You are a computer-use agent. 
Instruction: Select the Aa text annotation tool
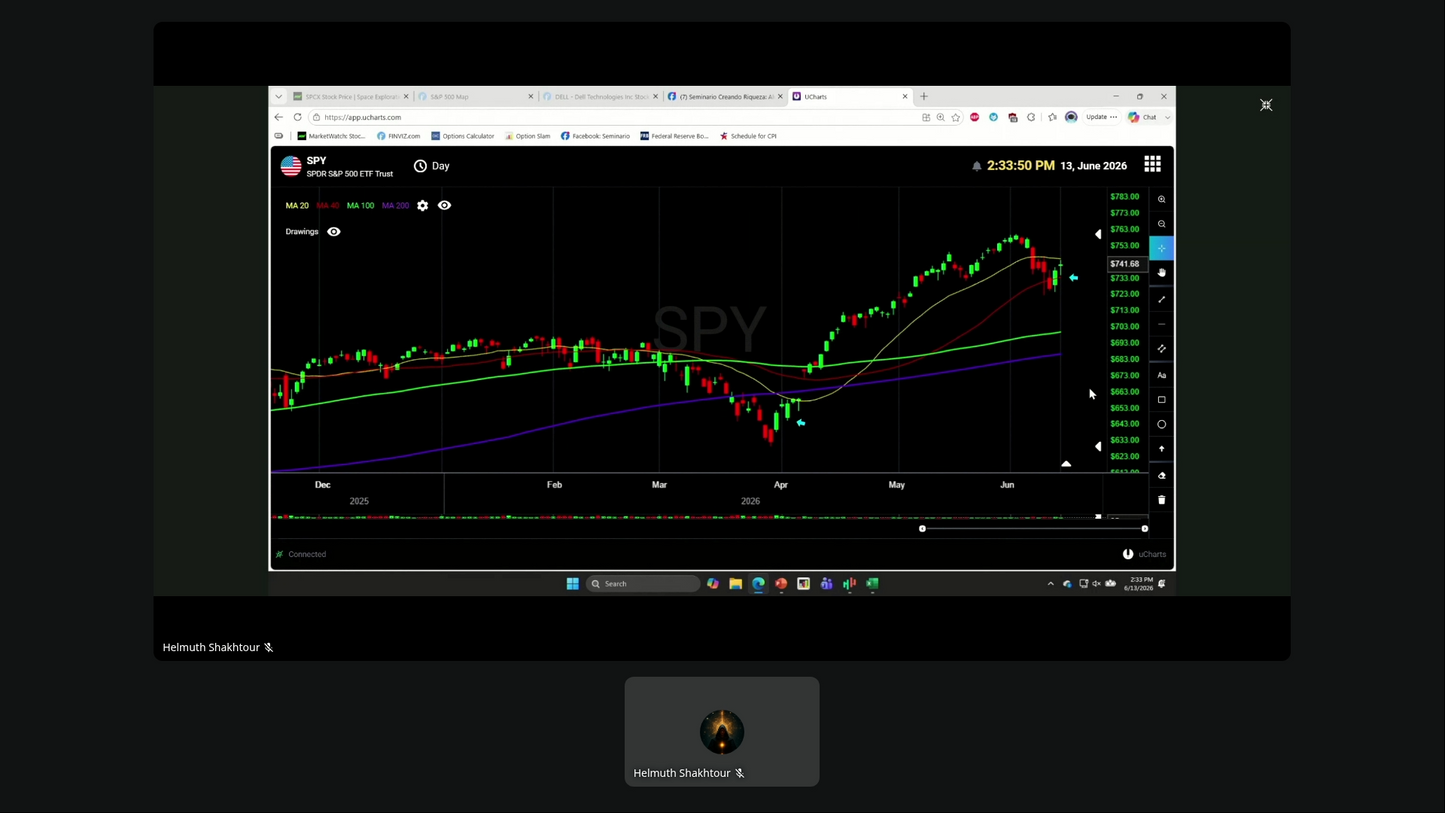pyautogui.click(x=1161, y=375)
